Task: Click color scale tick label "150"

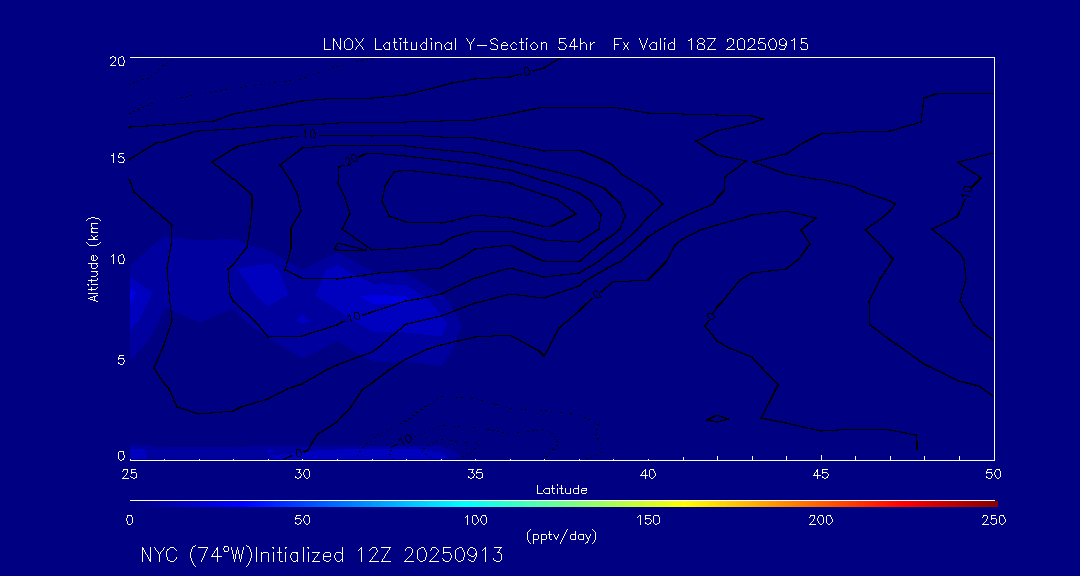Action: pos(648,520)
